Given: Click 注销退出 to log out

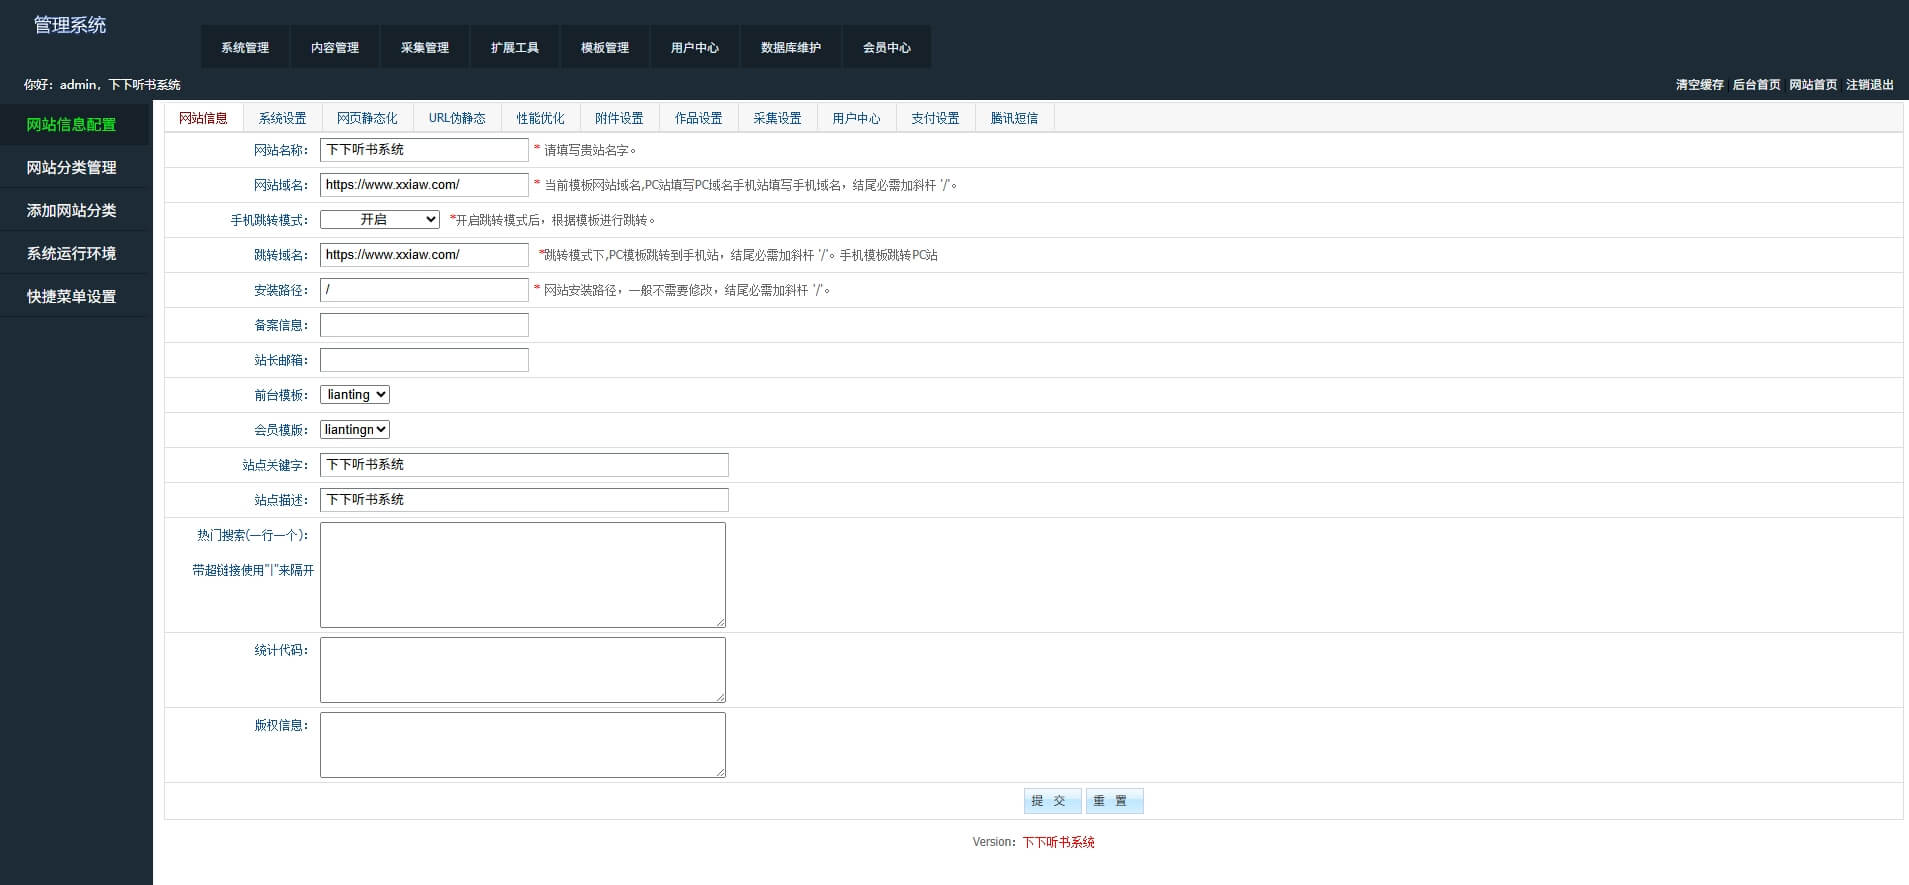Looking at the screenshot, I should pos(1870,85).
